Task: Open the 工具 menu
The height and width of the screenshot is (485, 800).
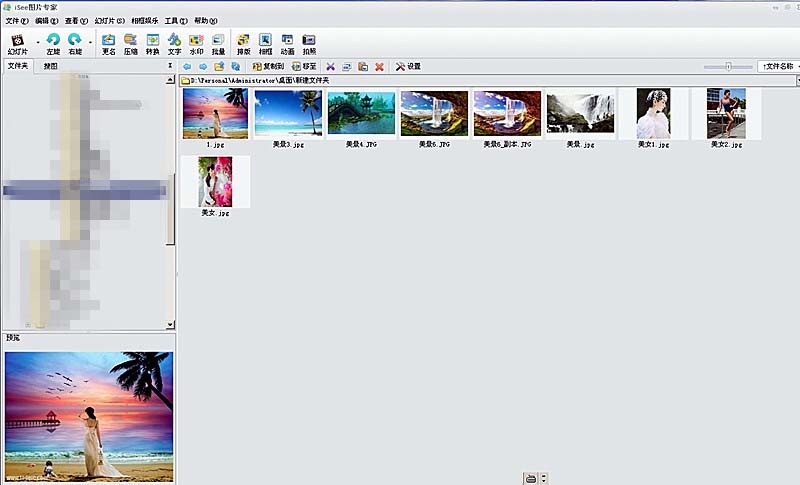Action: coord(176,20)
